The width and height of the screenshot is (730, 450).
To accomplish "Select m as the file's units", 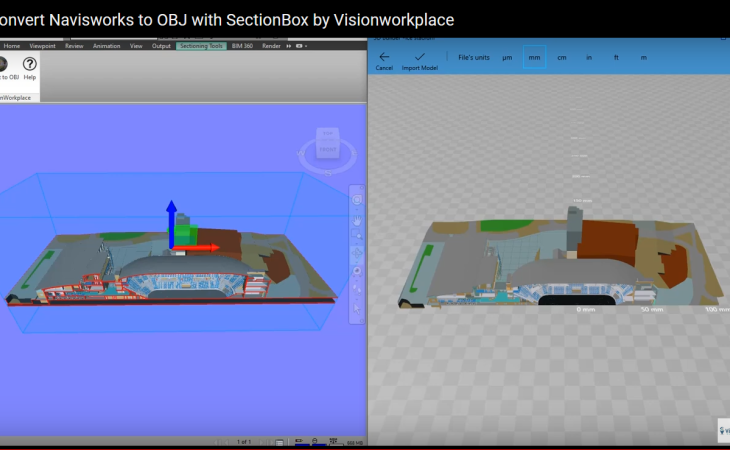I will pos(643,57).
